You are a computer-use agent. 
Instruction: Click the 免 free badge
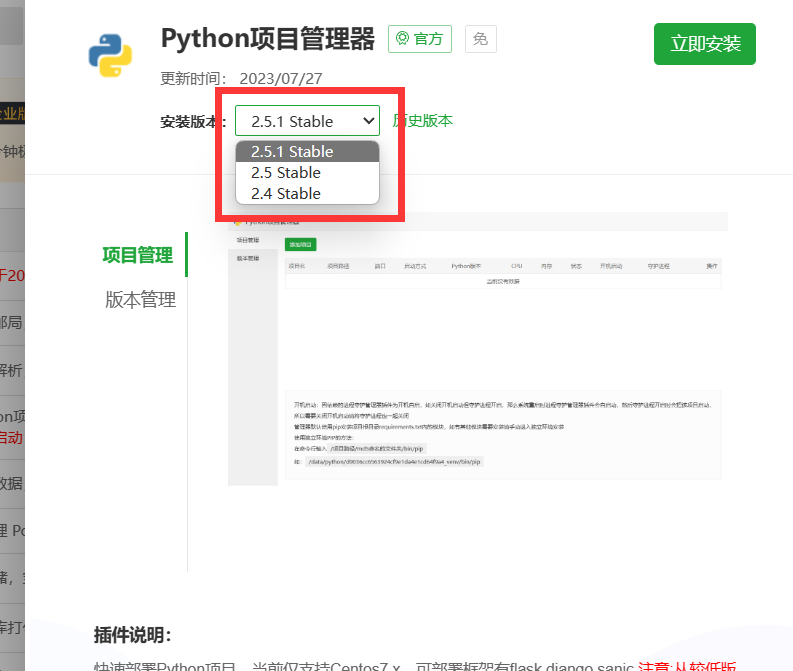480,39
